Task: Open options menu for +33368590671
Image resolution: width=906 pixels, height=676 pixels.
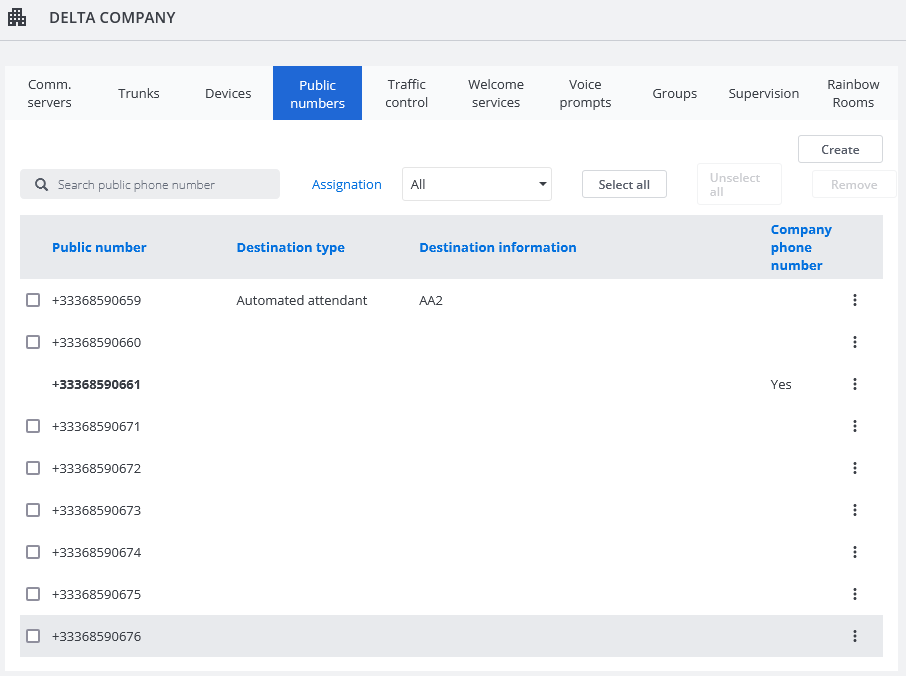Action: (855, 426)
